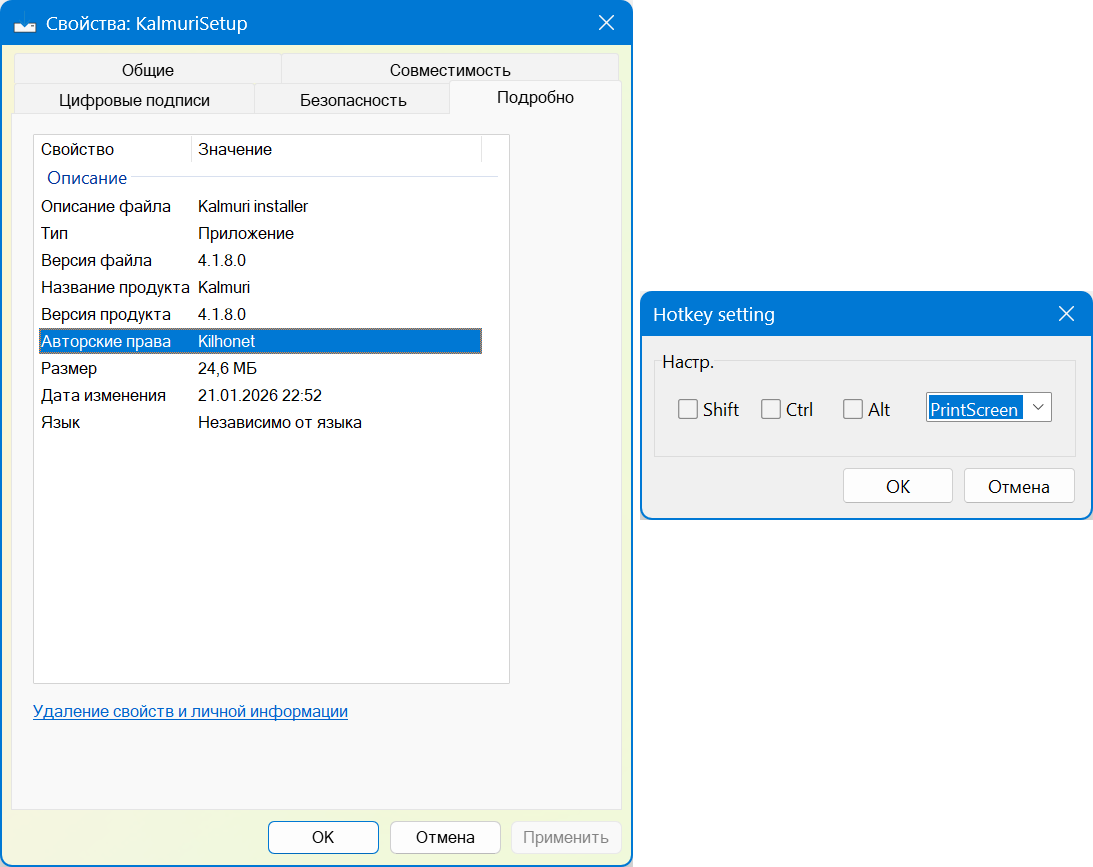
Task: Enable the Shift modifier checkbox
Action: point(688,409)
